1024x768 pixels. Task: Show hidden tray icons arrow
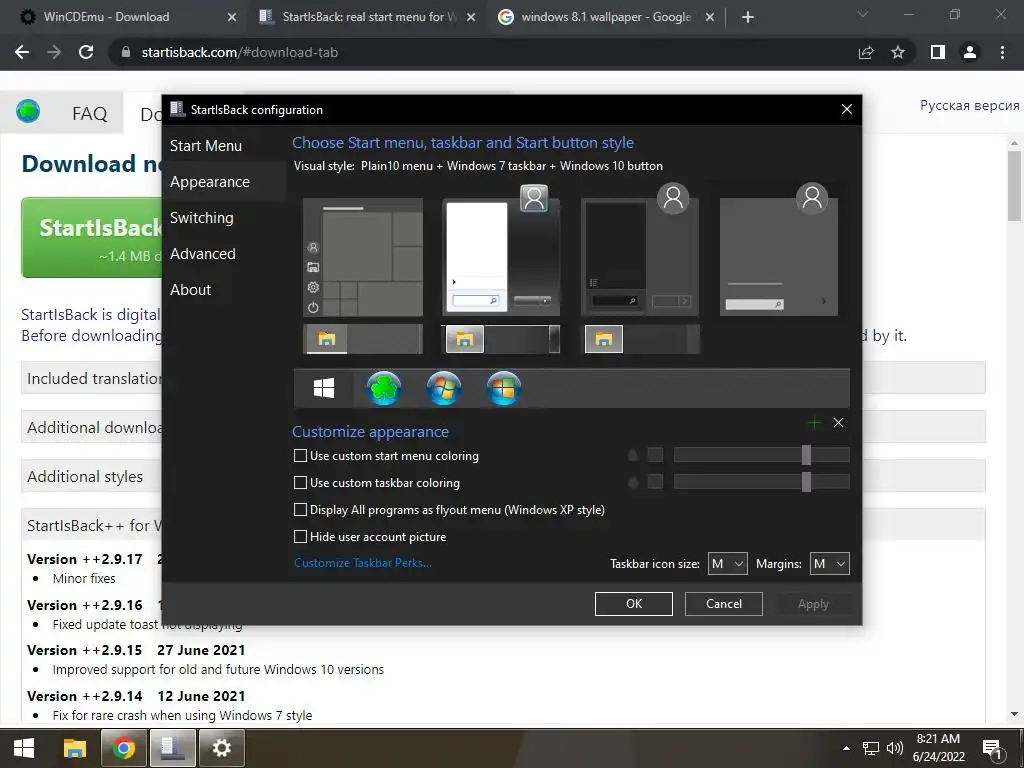pyautogui.click(x=846, y=748)
